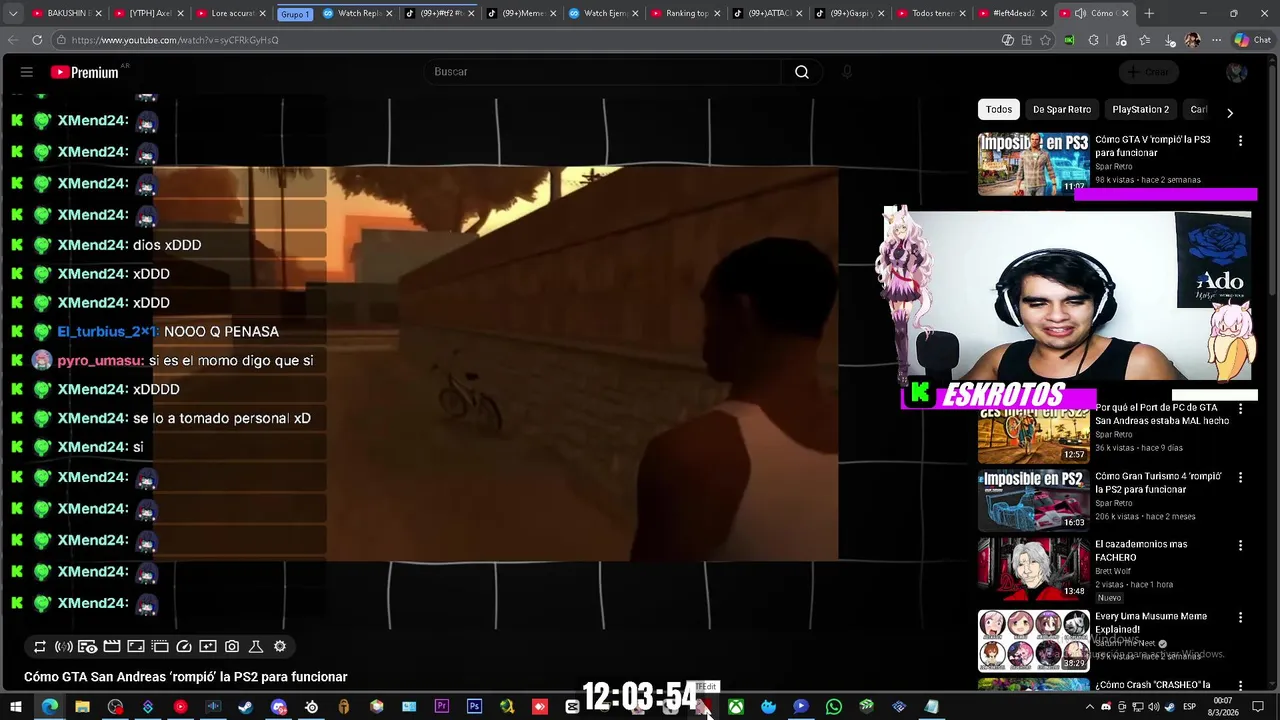Click the eye overlay icon in toolbar
This screenshot has height=720, width=1280.
pos(88,647)
